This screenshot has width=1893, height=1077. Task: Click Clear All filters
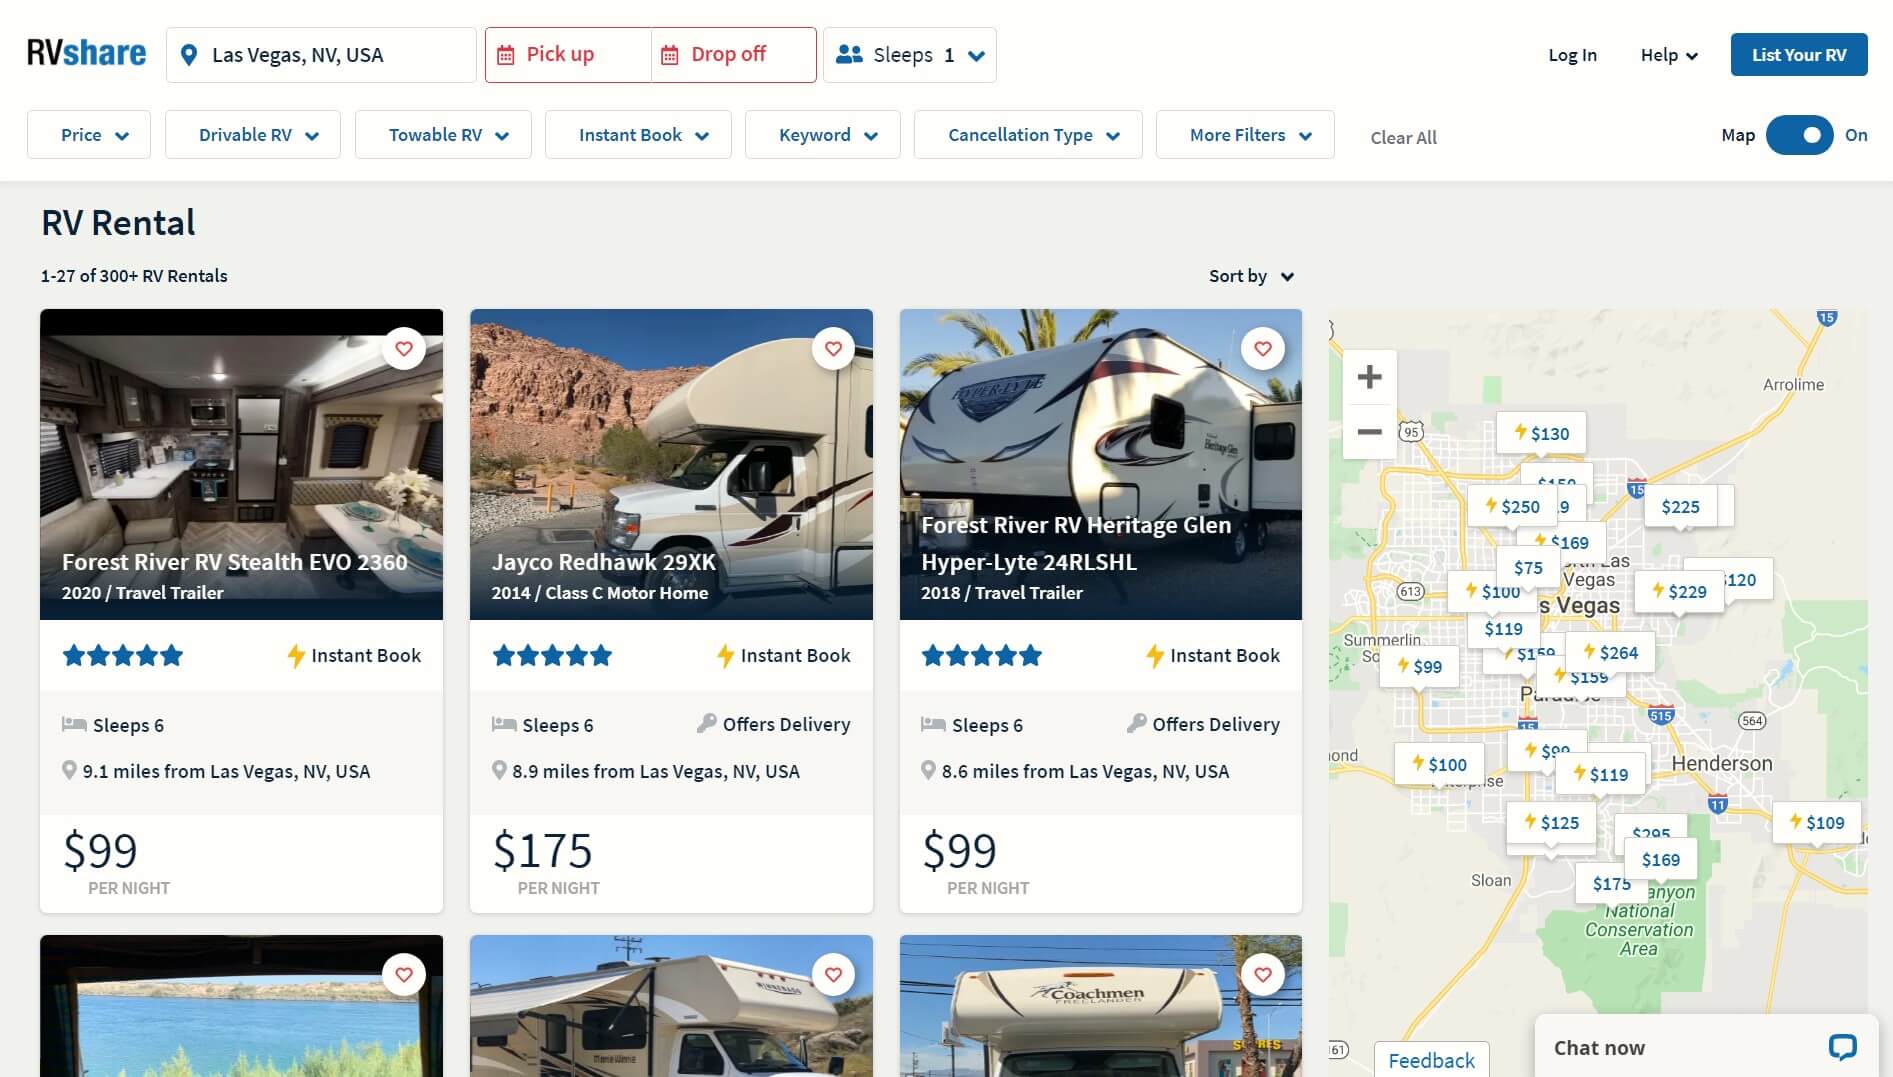(1403, 137)
